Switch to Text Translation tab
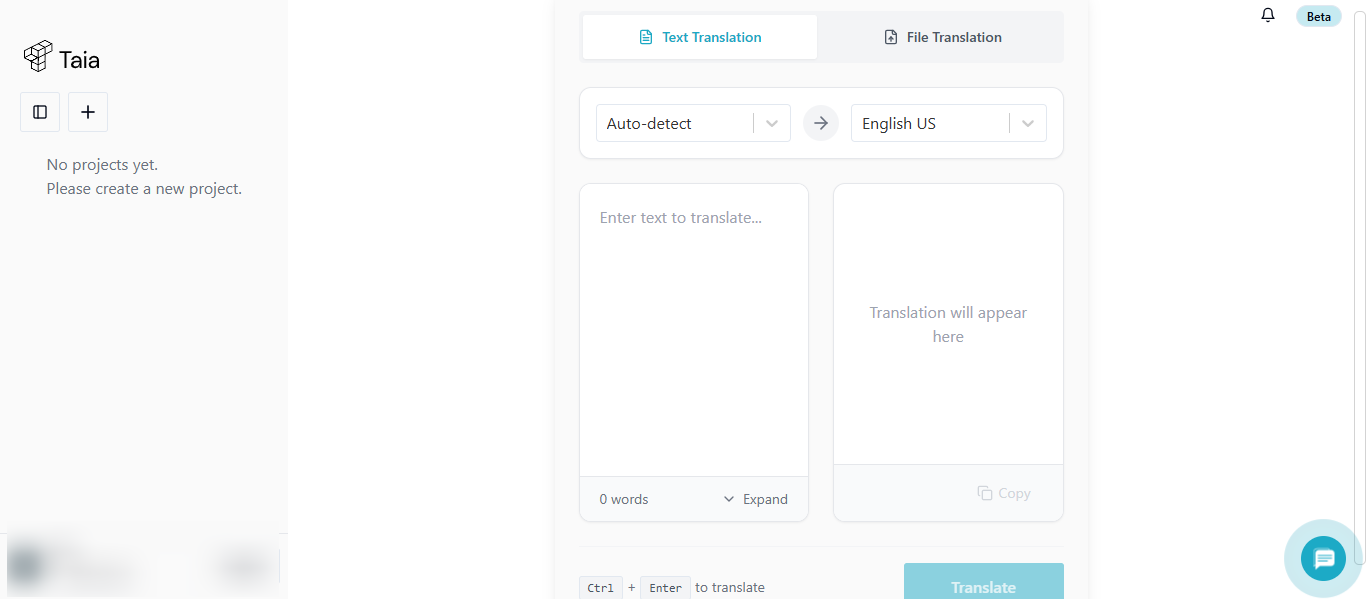The image size is (1366, 599). tap(700, 37)
